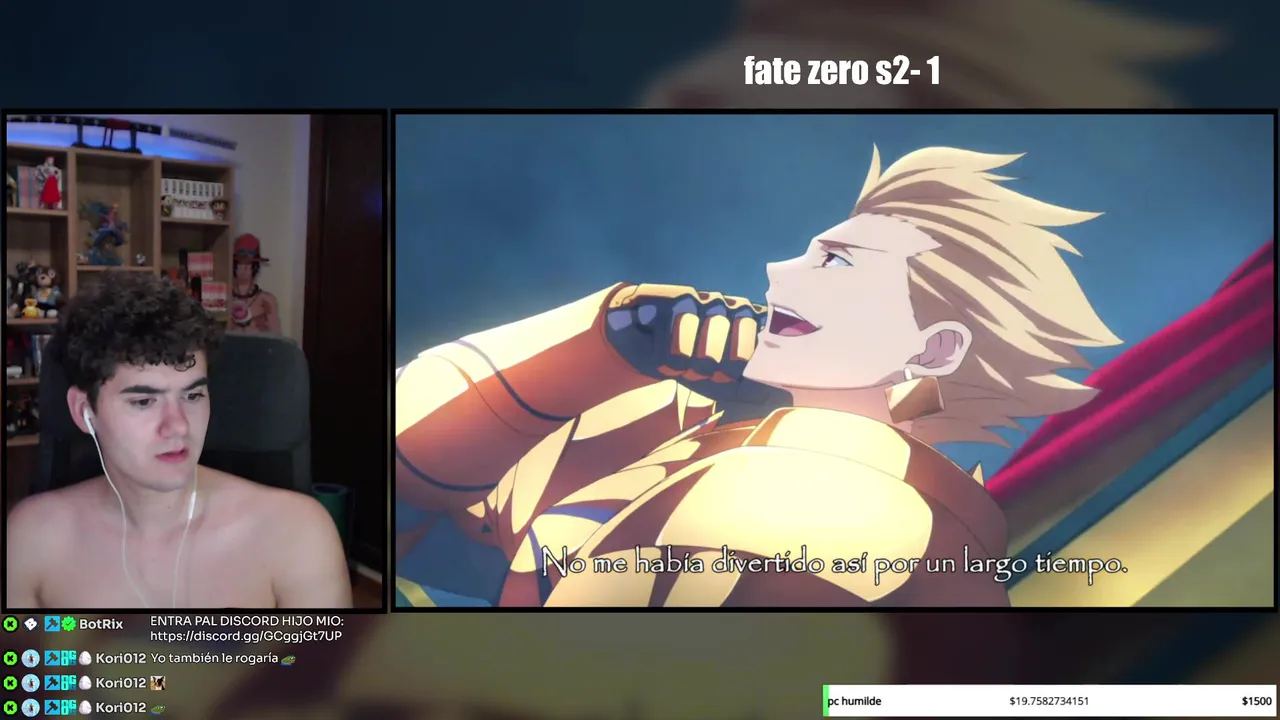This screenshot has width=1280, height=720.
Task: Click moderator badge in the cat emote message
Action: coord(52,683)
